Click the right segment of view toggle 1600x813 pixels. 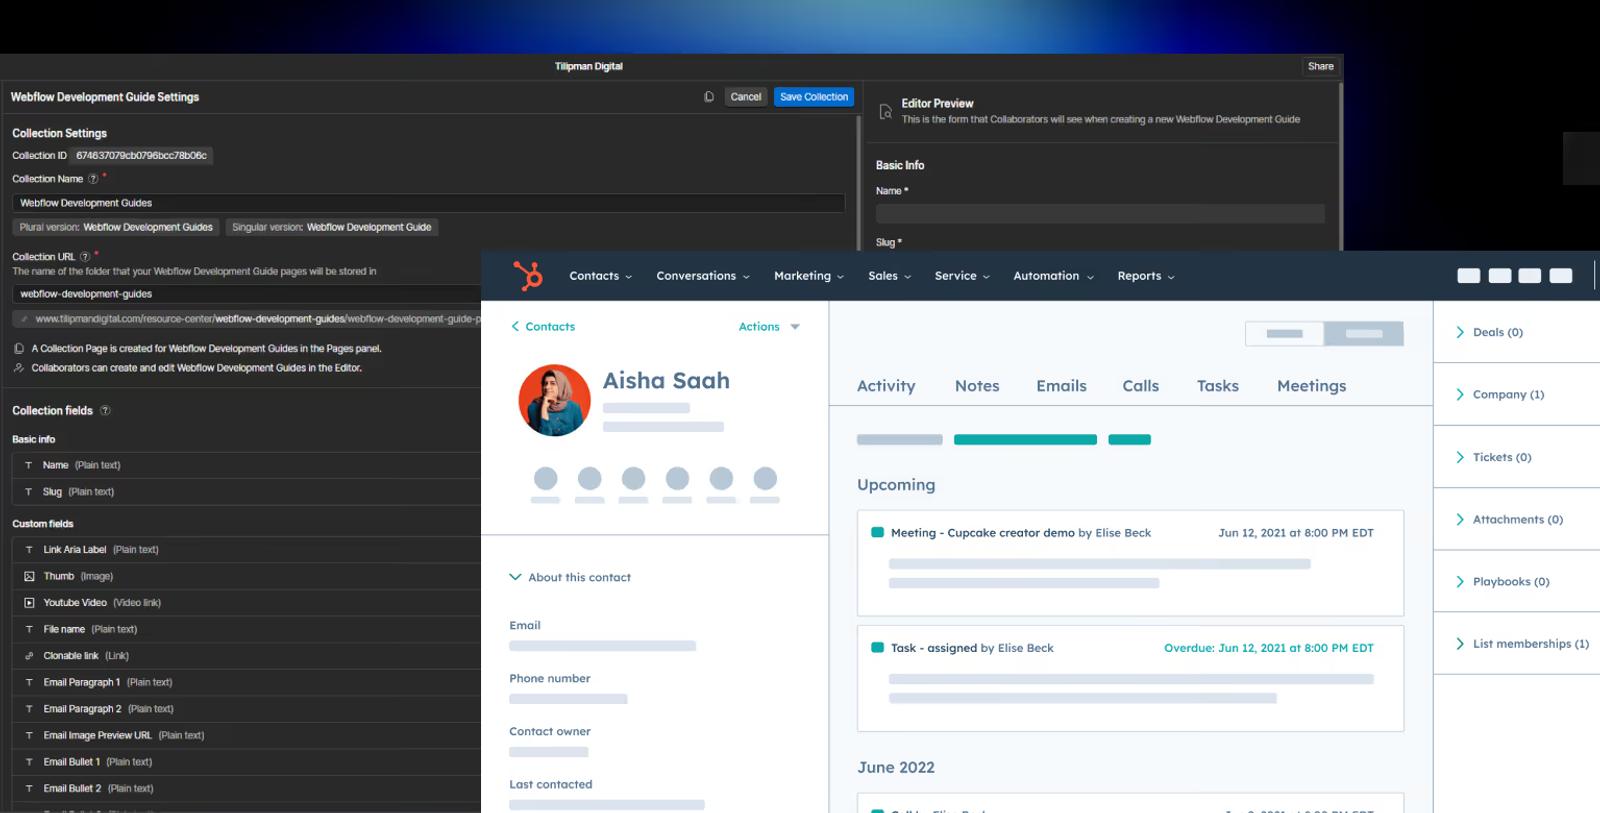1364,334
